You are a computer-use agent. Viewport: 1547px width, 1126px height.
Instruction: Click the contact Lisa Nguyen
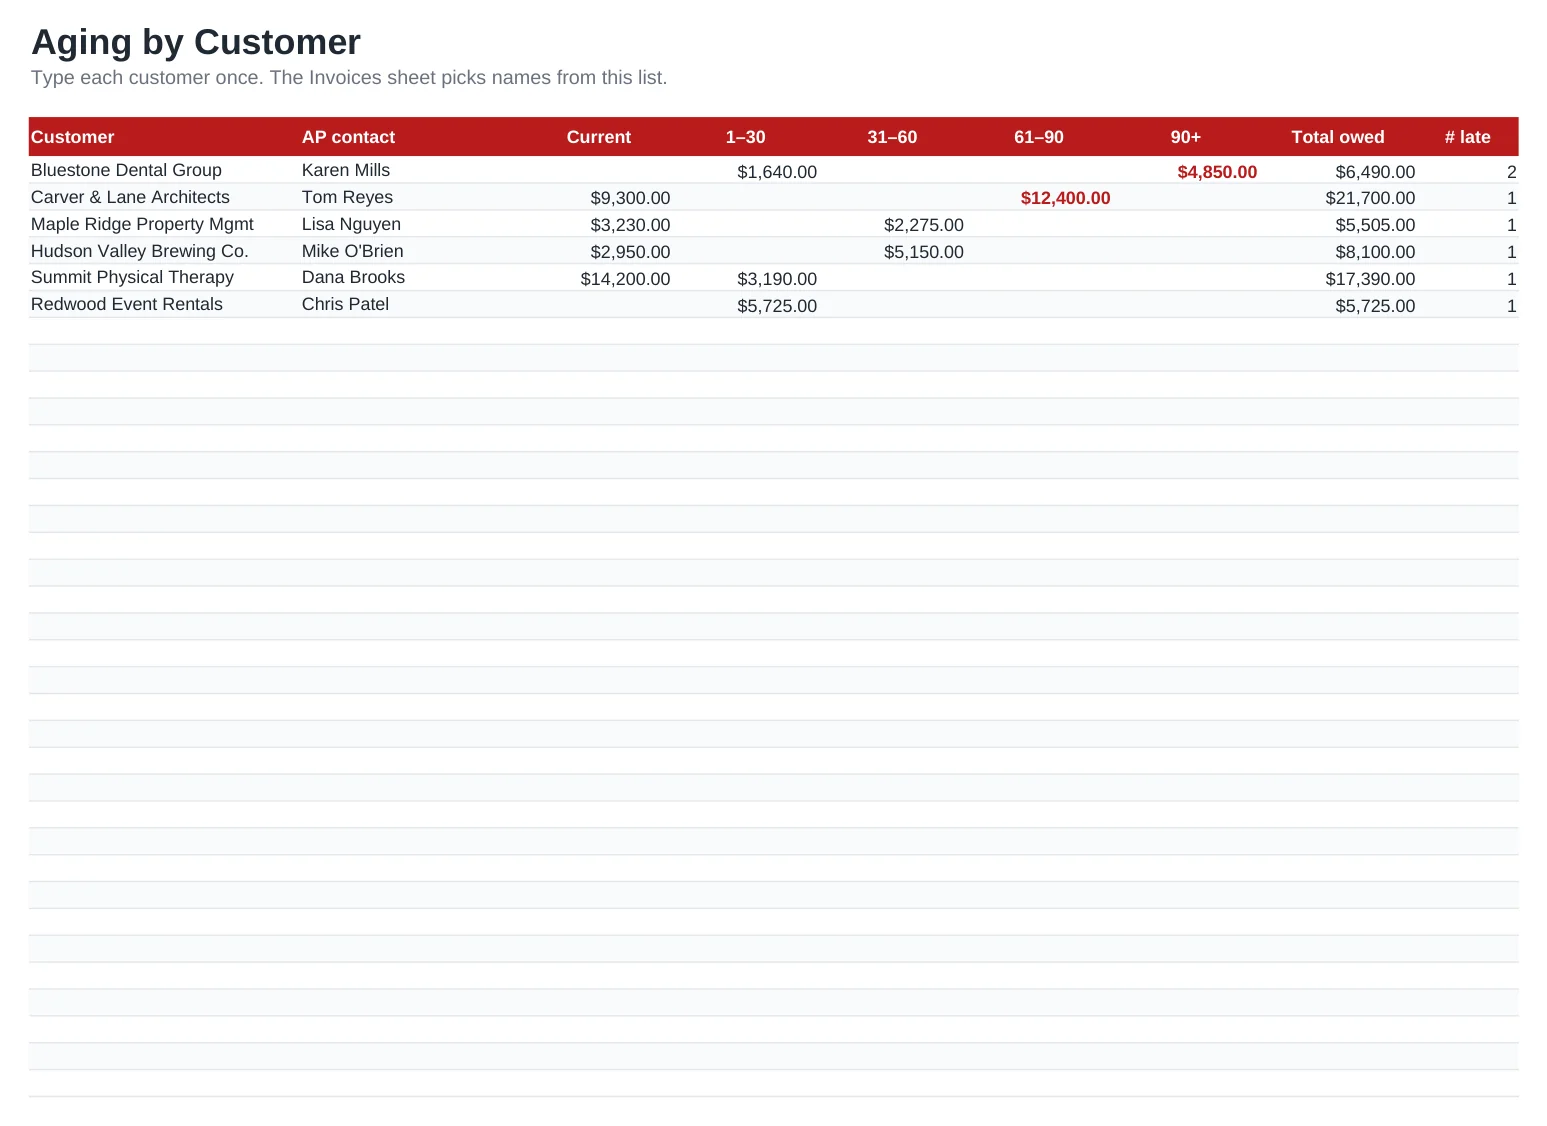coord(351,224)
